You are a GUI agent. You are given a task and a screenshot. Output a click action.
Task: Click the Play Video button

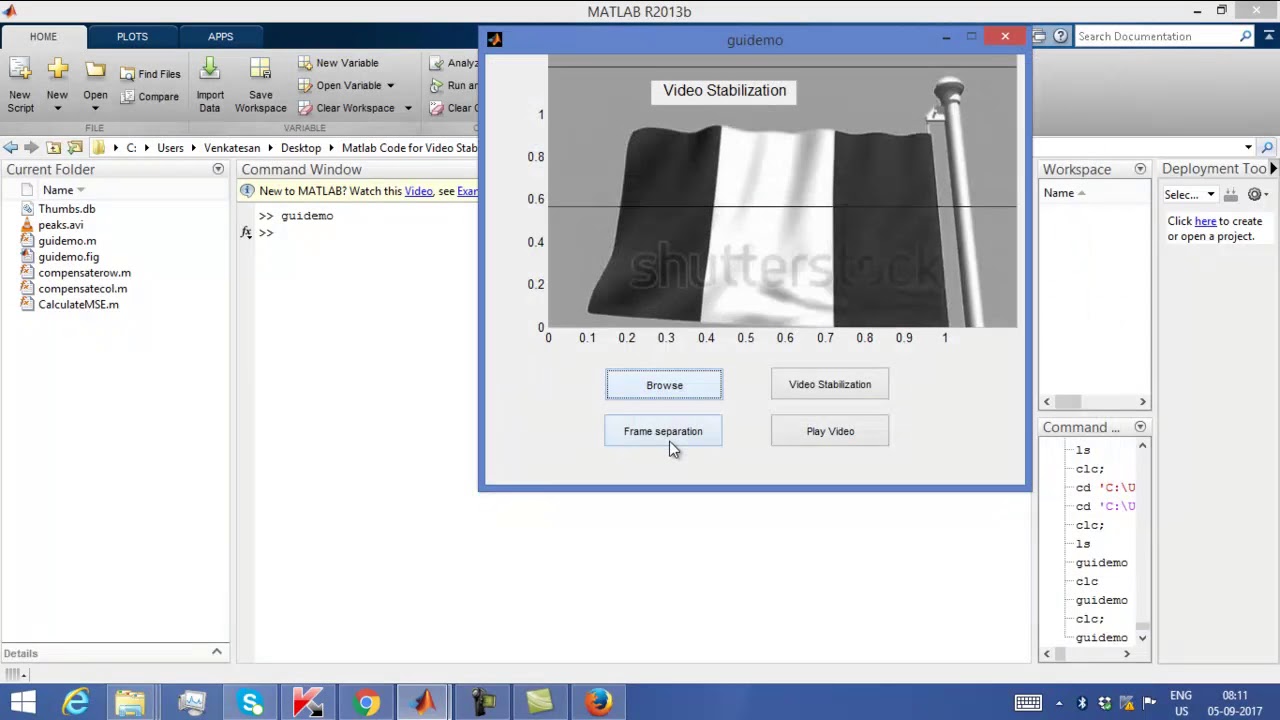click(830, 431)
